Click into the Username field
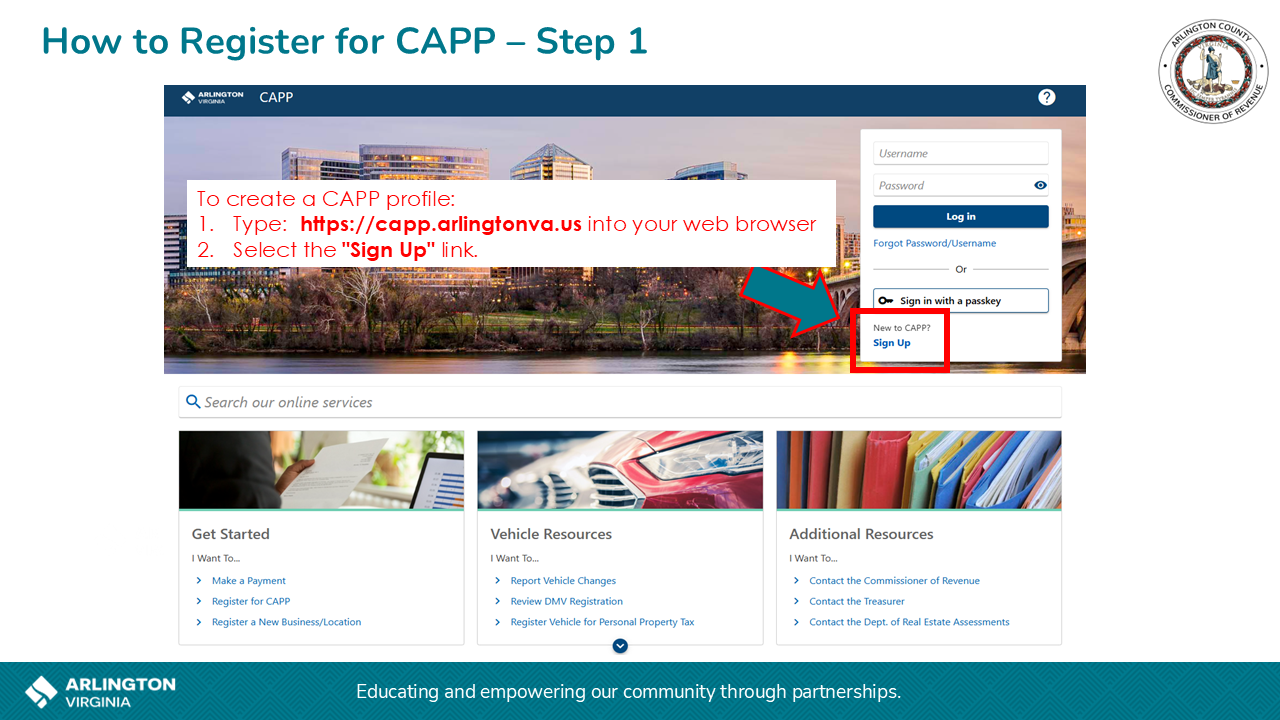Screen dimensions: 1280x720 point(960,153)
